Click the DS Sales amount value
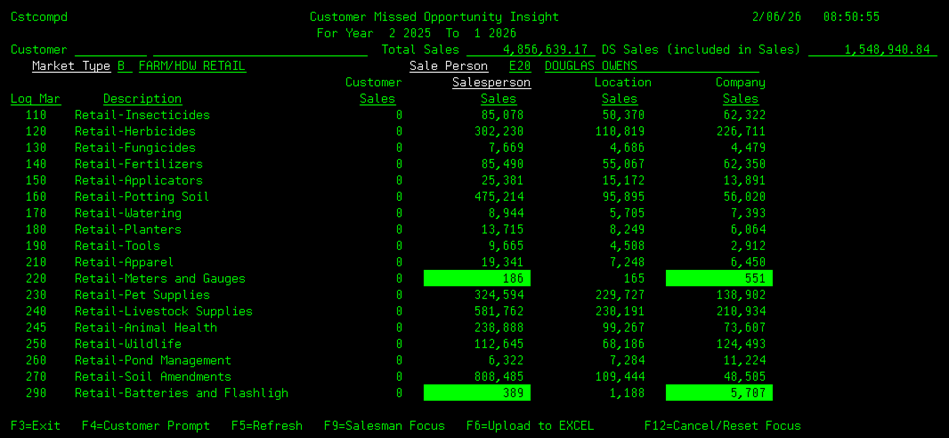The width and height of the screenshot is (949, 438). tap(873, 50)
